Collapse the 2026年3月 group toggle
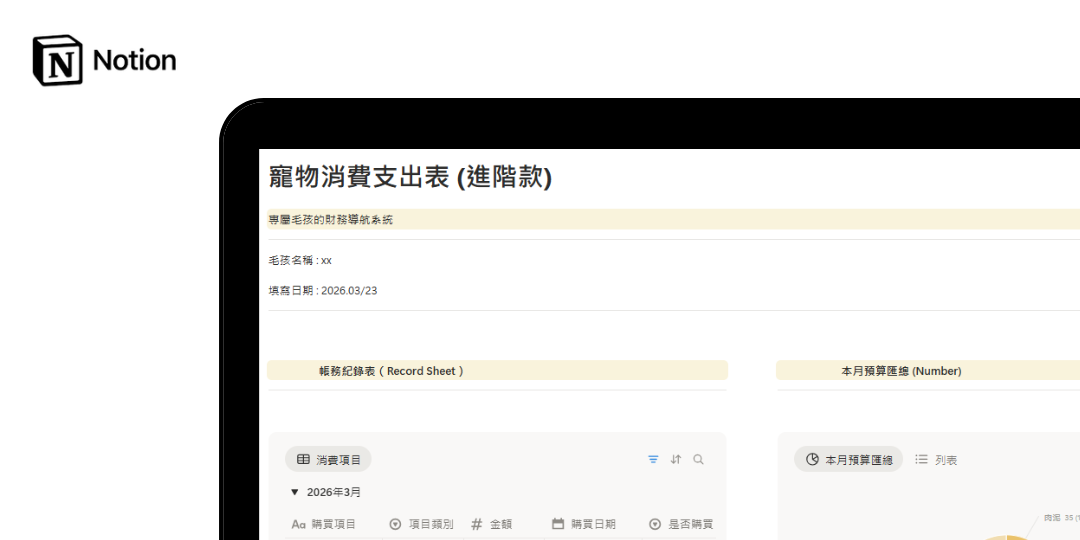This screenshot has height=540, width=1080. [294, 492]
